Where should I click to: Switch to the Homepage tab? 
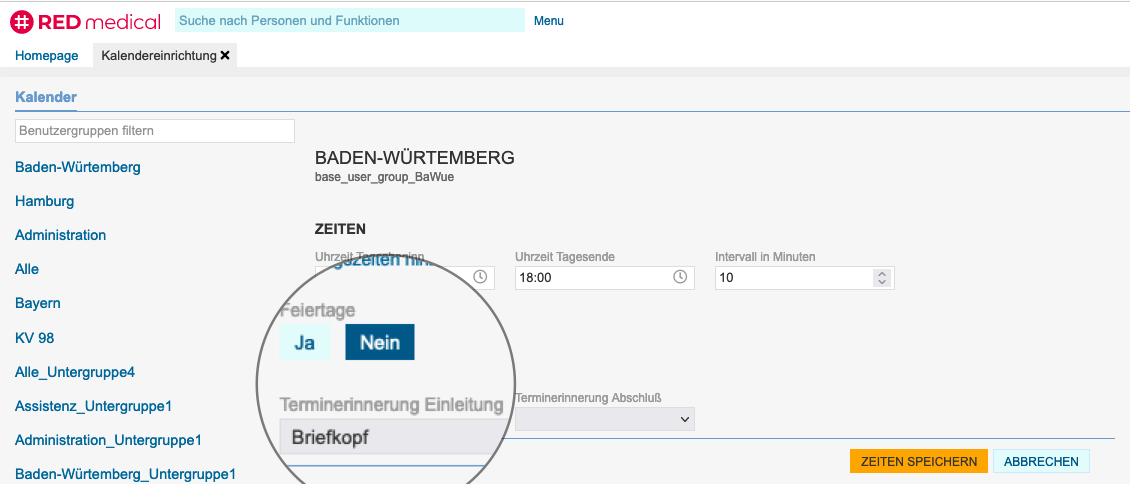tap(46, 56)
